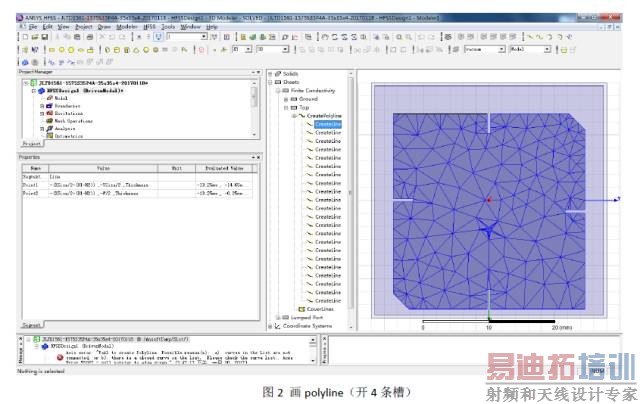Select the Draw Cylinder tool

pos(117,50)
